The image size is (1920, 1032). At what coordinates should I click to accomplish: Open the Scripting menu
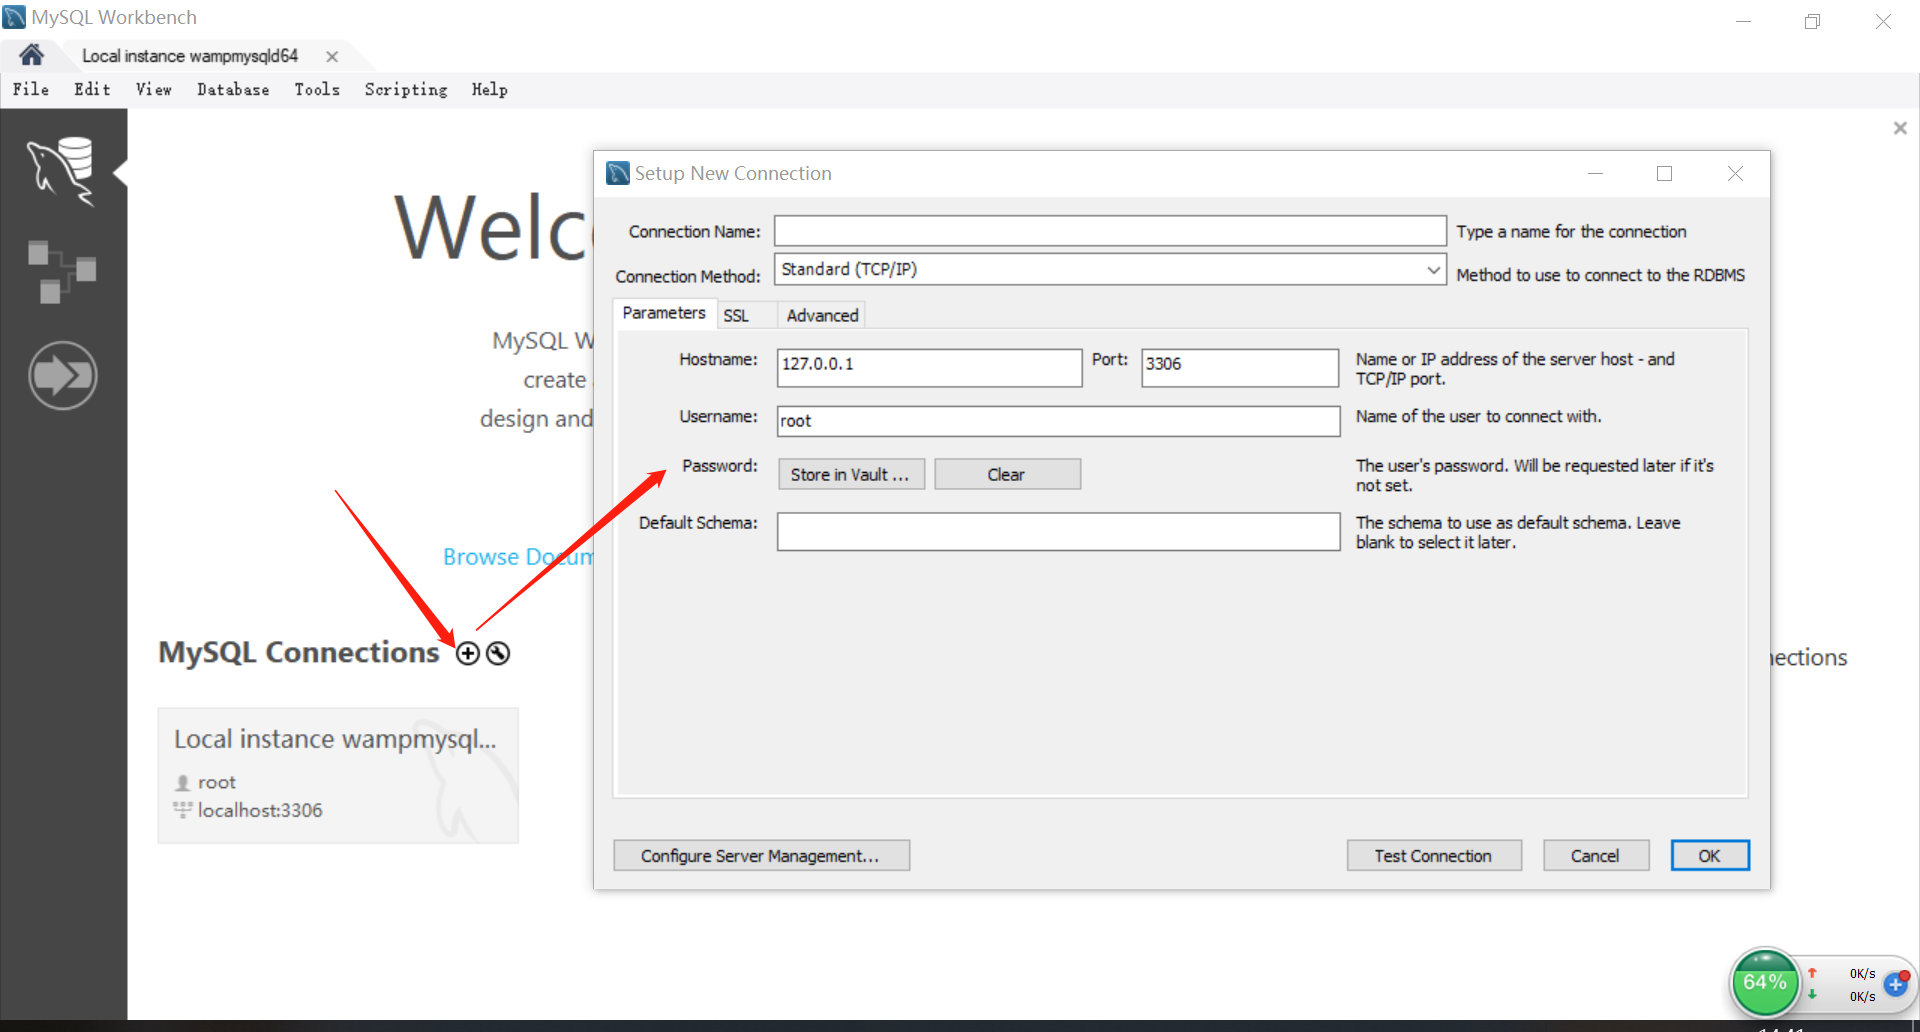click(x=406, y=89)
